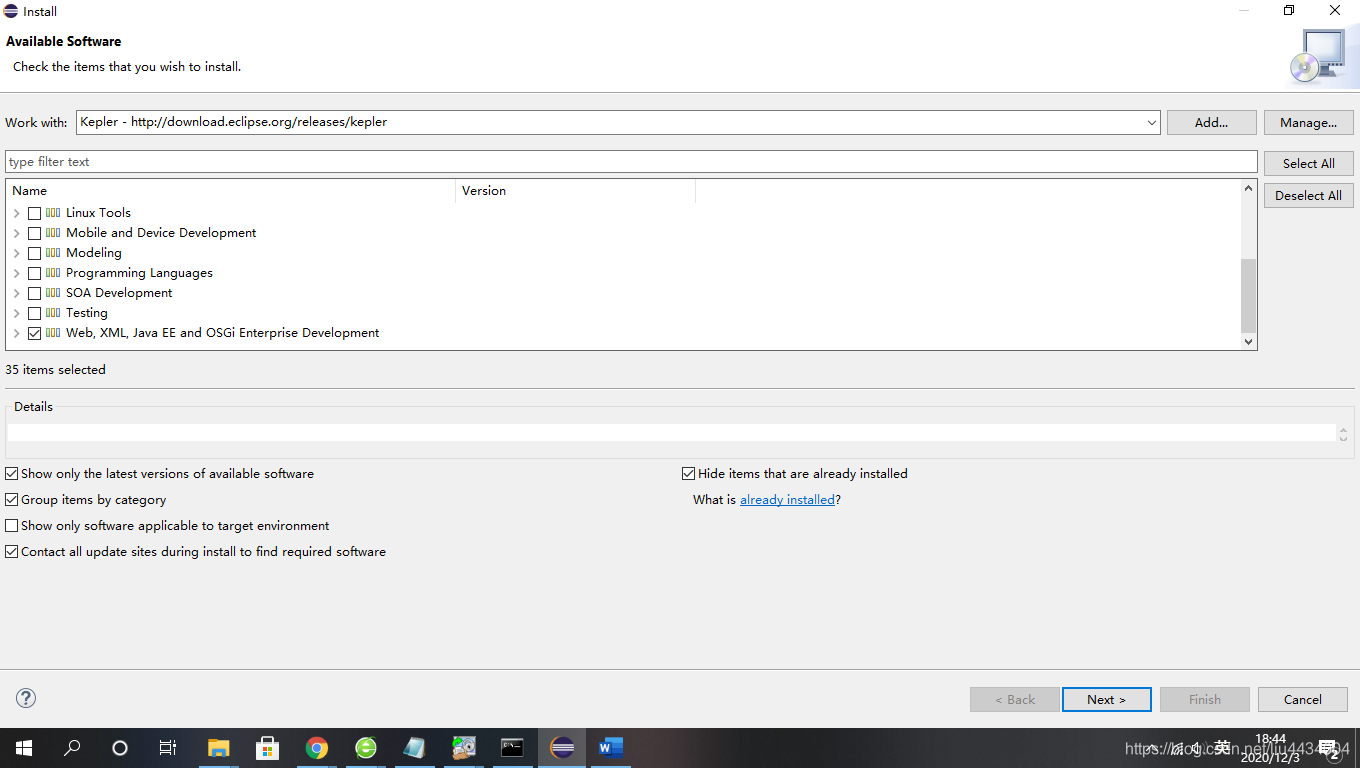Check the Modeling checkbox
Viewport: 1360px width, 768px height.
pos(35,253)
